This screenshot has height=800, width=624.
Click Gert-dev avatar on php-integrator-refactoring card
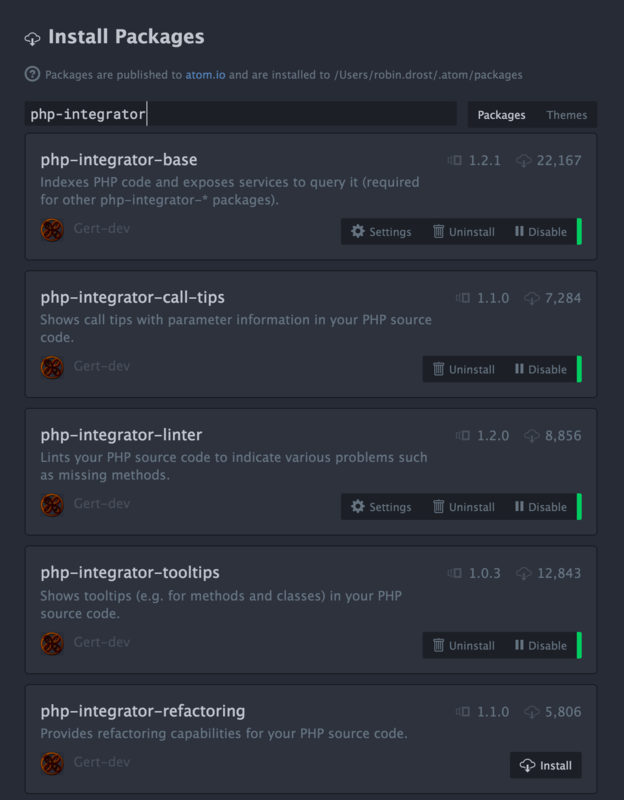click(x=52, y=763)
